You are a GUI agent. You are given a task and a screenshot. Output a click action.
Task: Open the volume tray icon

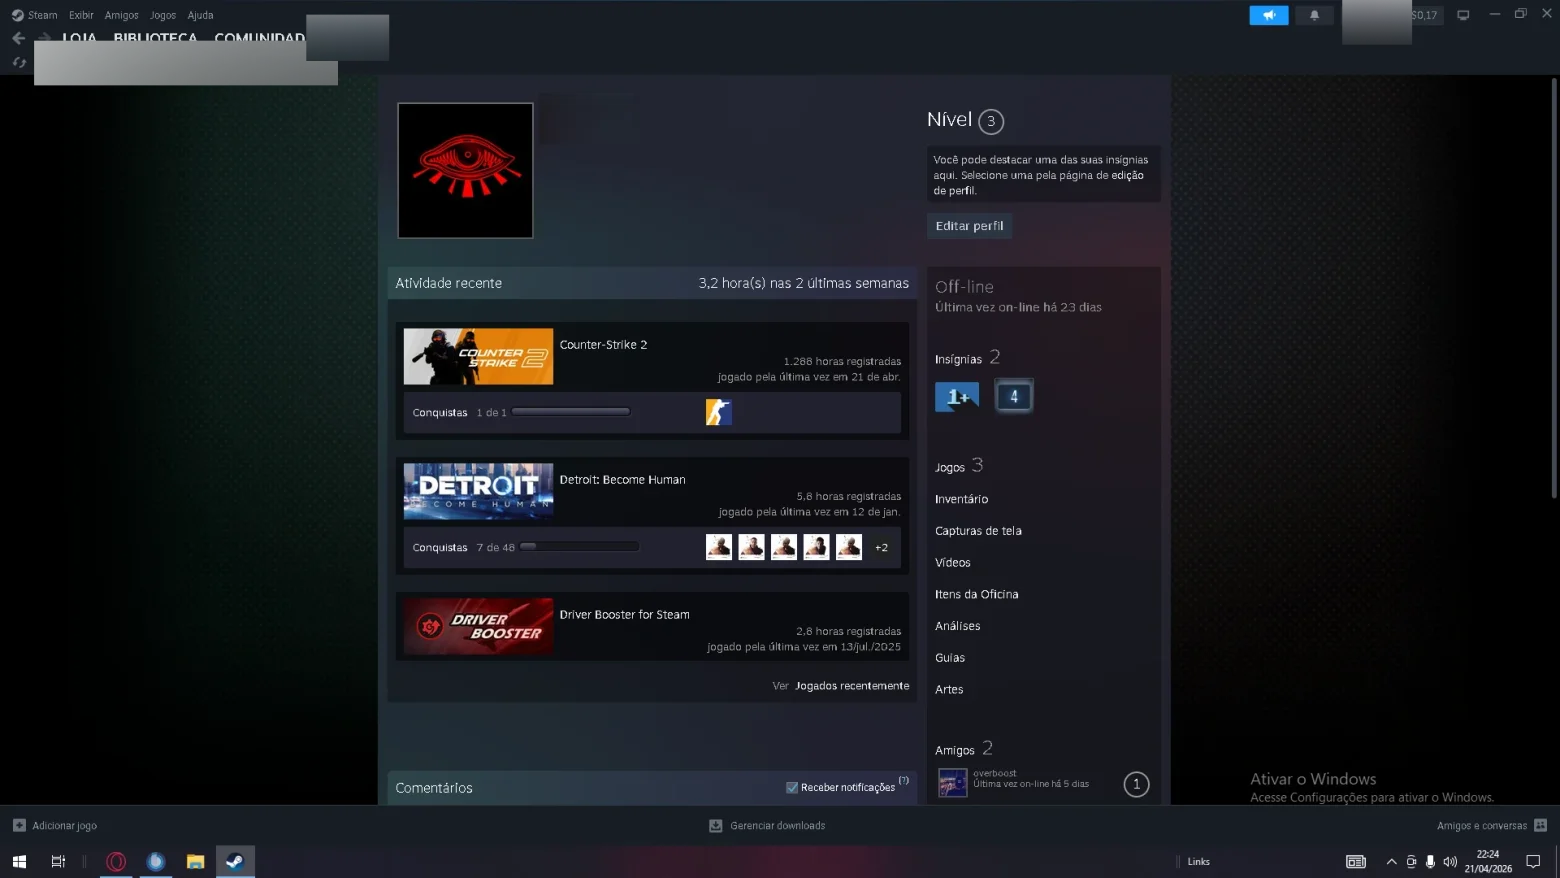(1450, 861)
